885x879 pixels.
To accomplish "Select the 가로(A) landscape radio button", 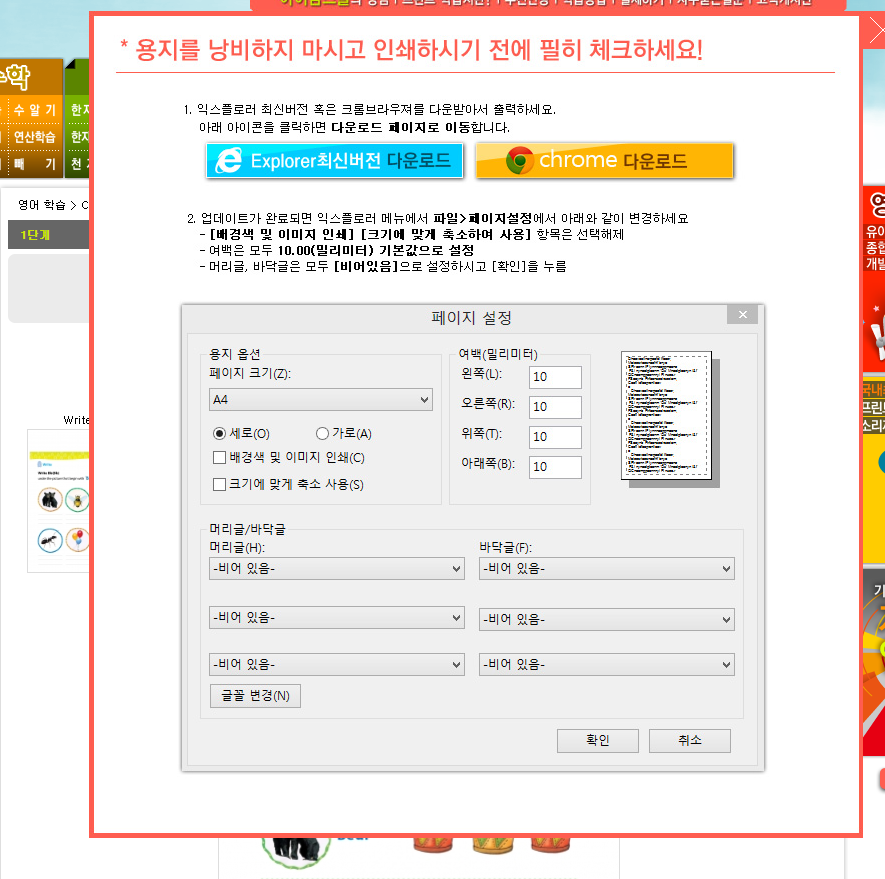I will click(322, 434).
